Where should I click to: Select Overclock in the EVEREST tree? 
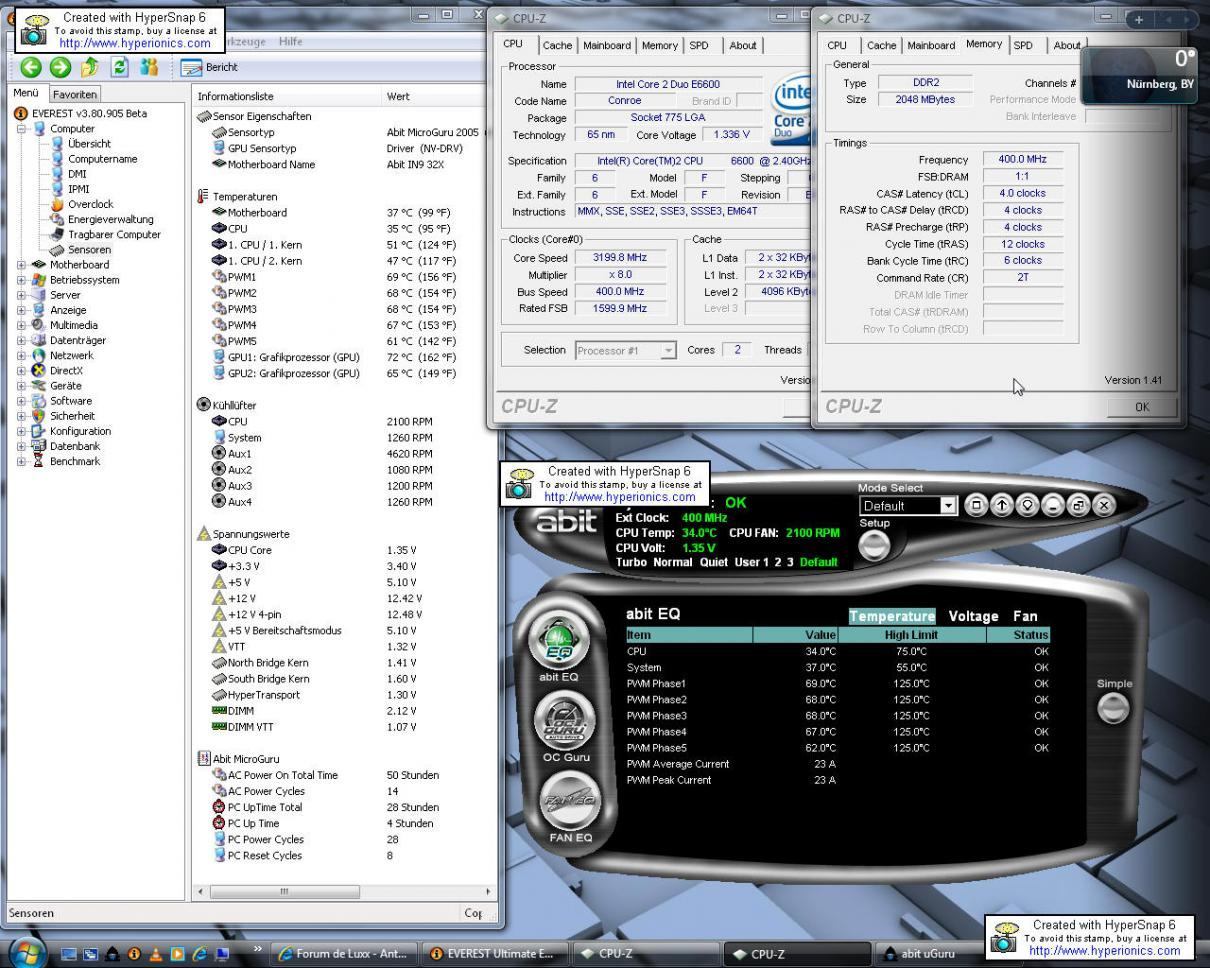90,204
